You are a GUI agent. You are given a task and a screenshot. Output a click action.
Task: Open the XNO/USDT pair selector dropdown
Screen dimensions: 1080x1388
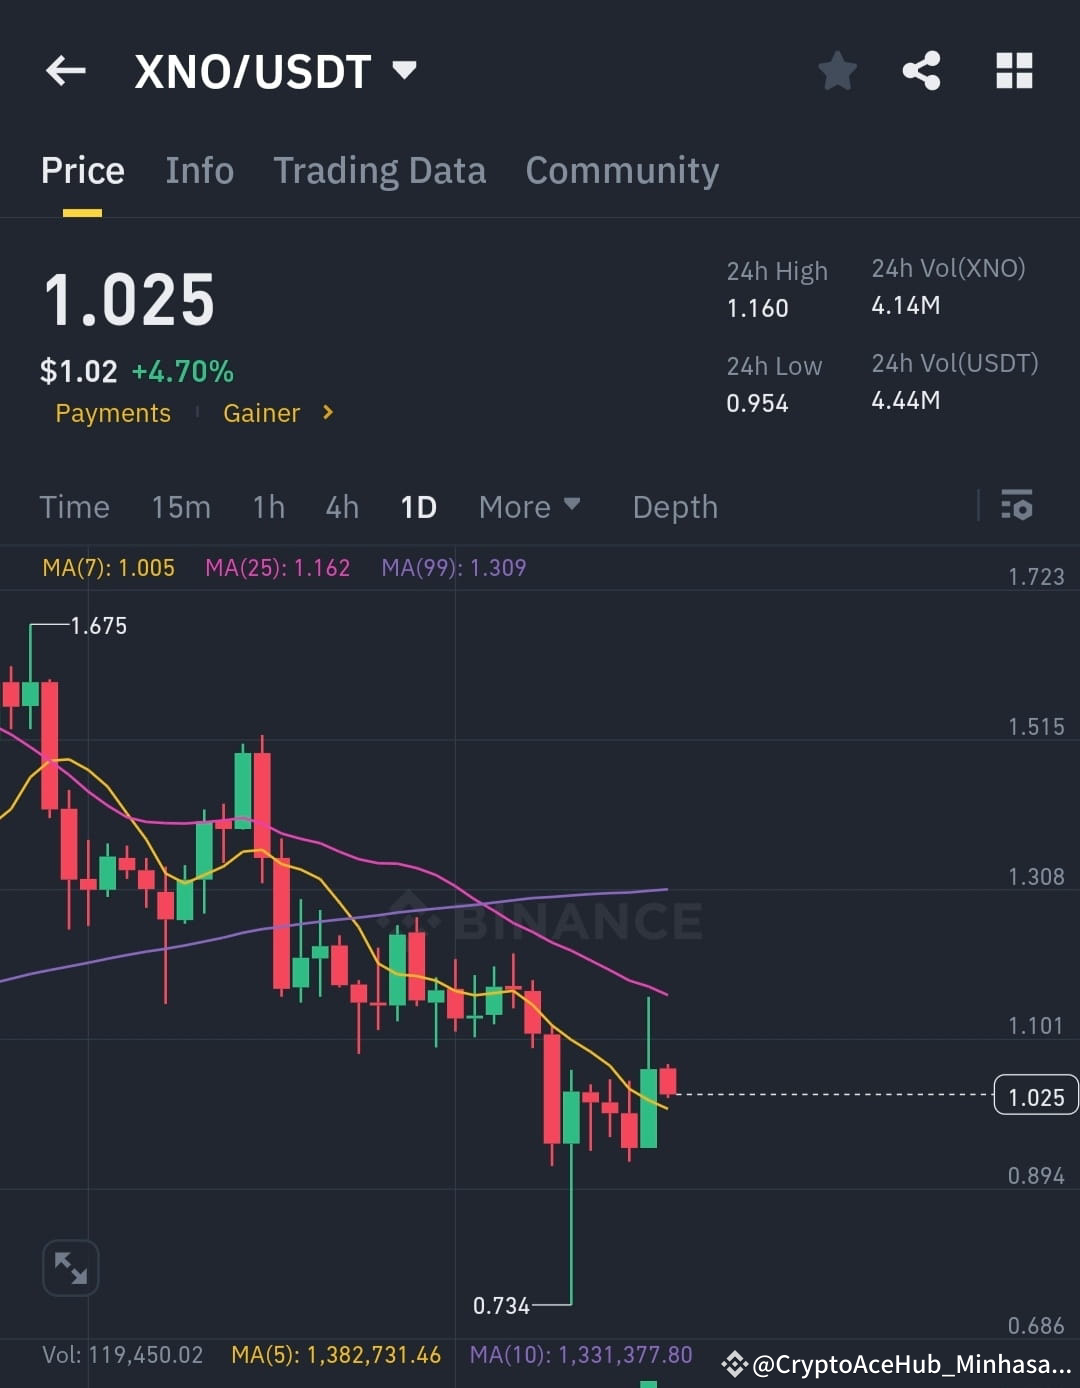[x=404, y=70]
